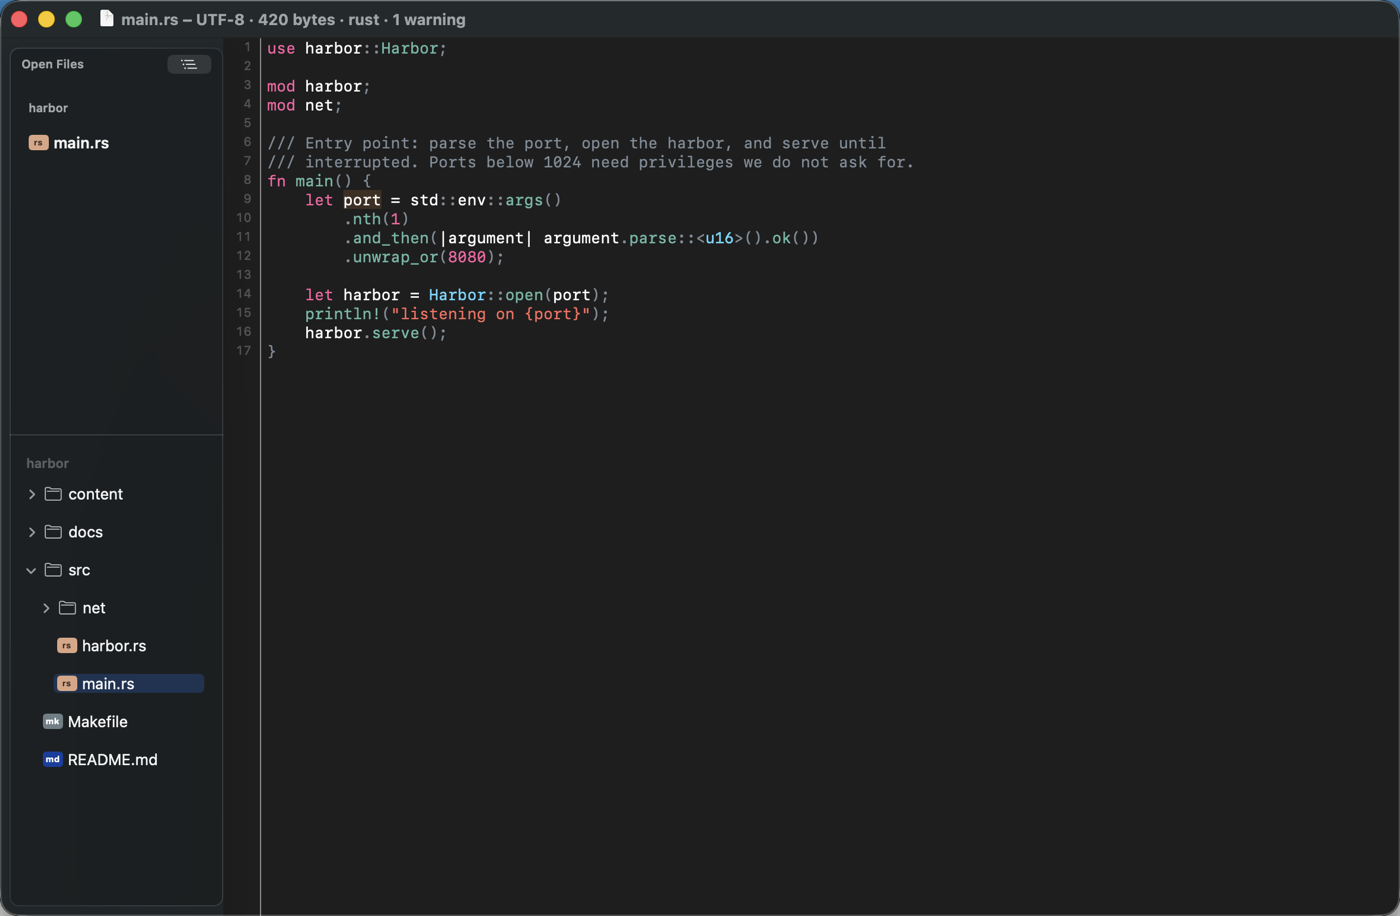Viewport: 1400px width, 916px height.
Task: Click line number 17 in the gutter
Action: point(243,351)
